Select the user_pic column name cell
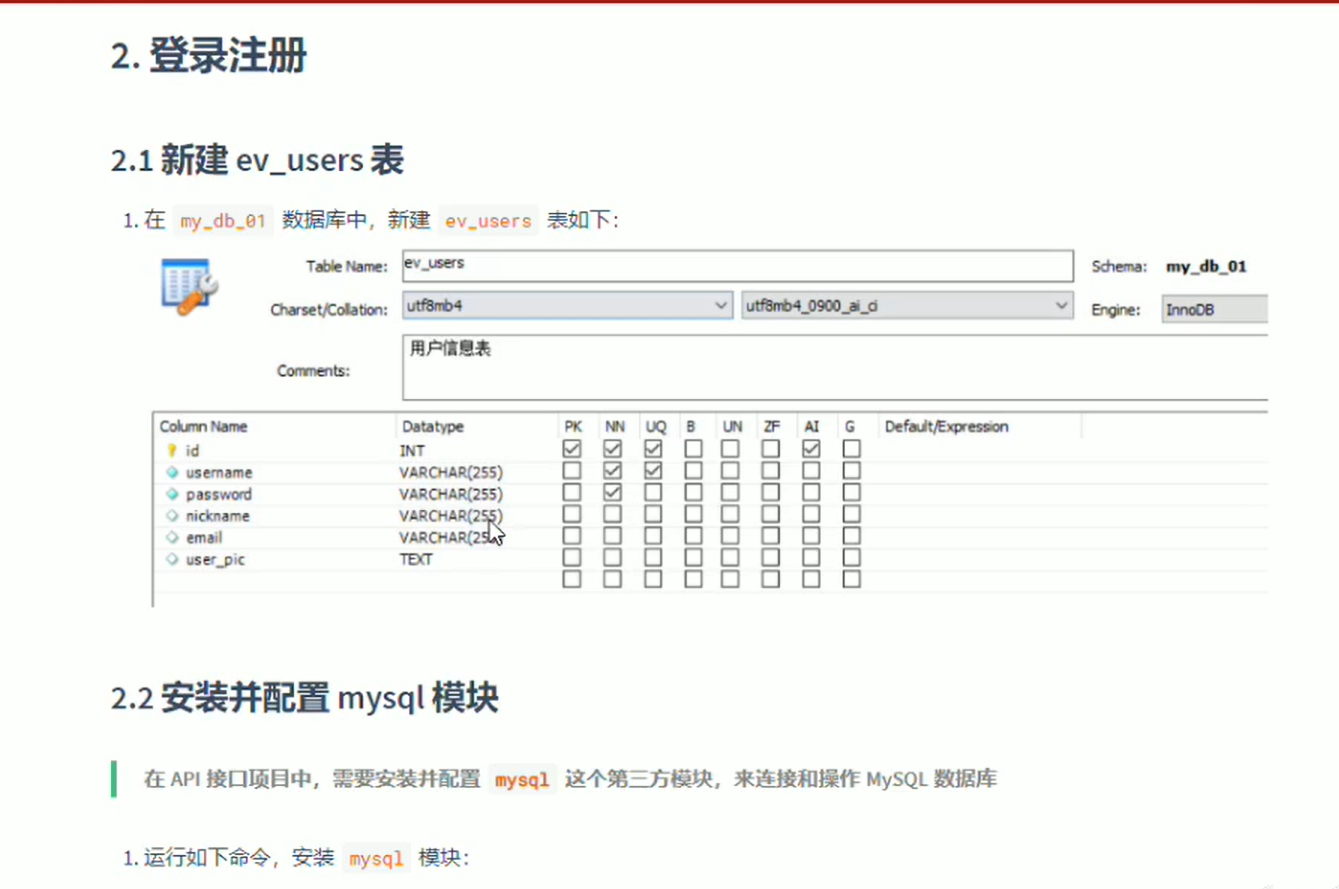This screenshot has height=889, width=1339. [215, 559]
